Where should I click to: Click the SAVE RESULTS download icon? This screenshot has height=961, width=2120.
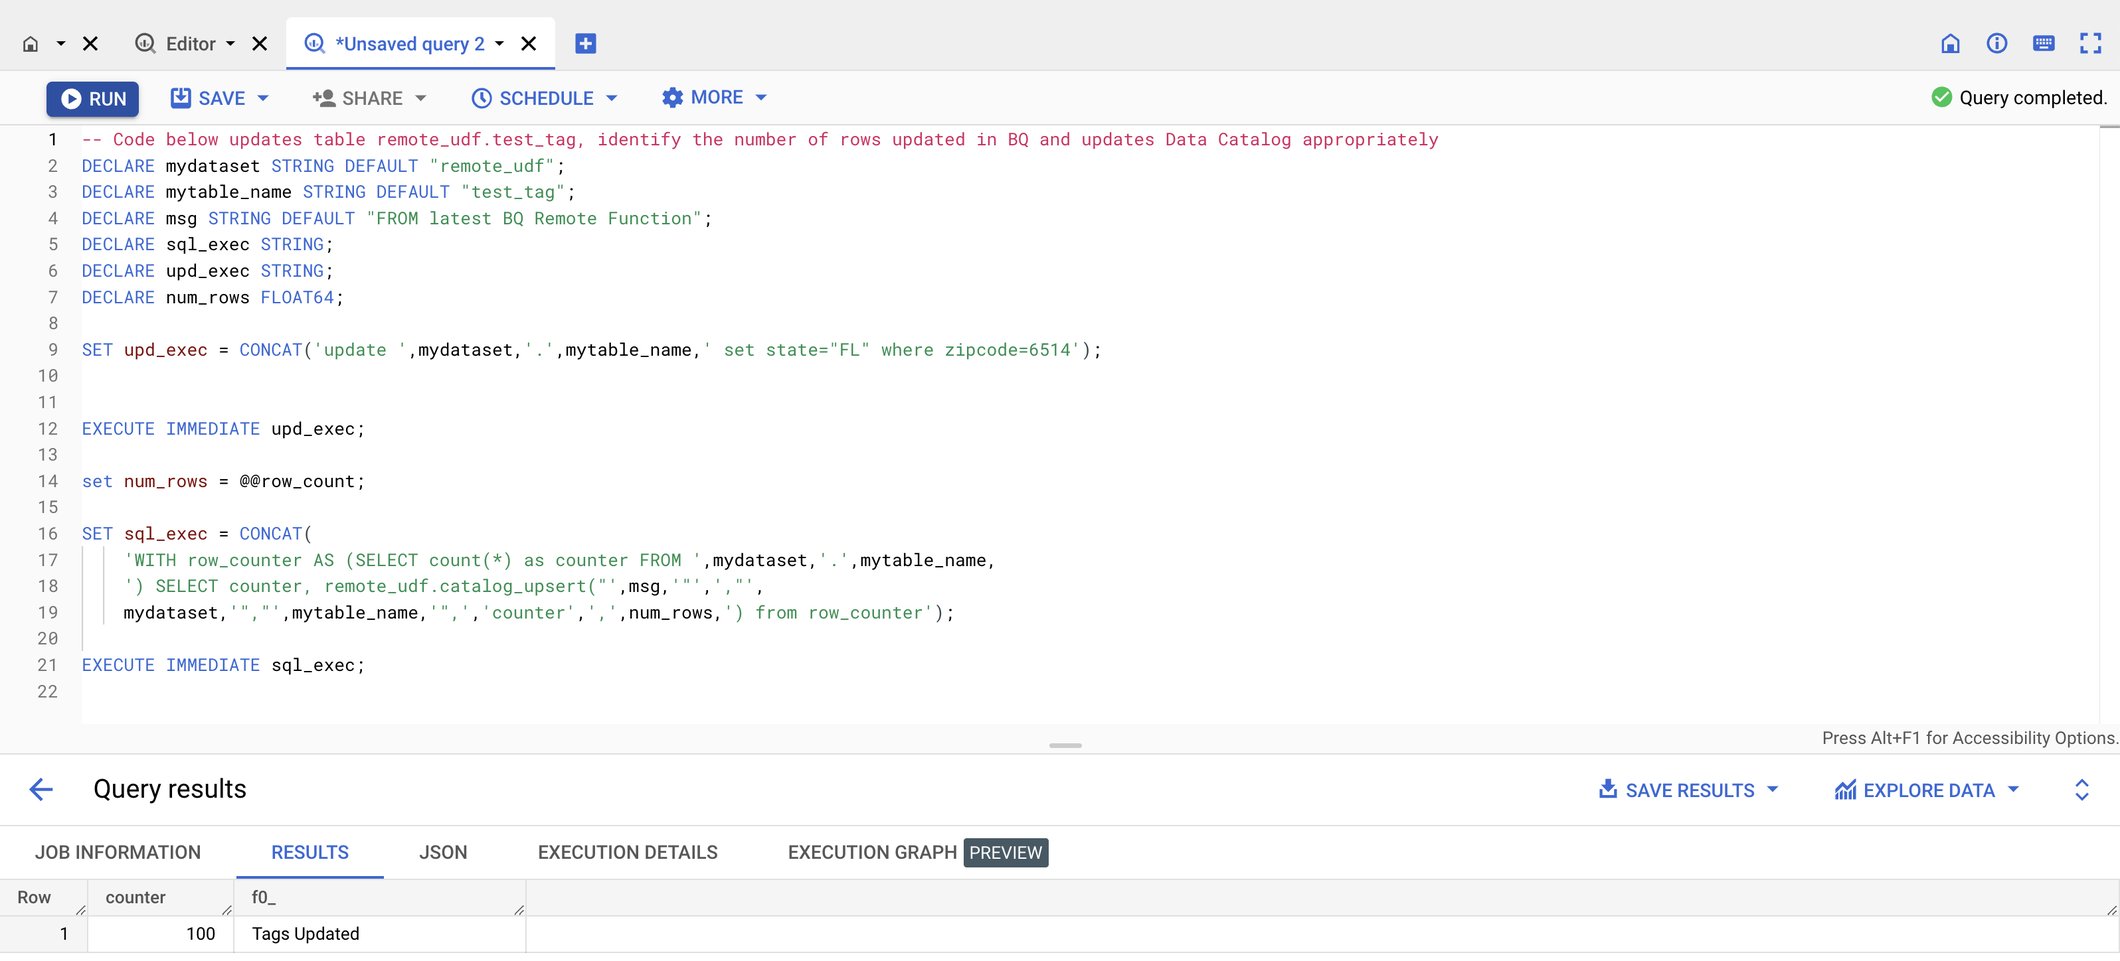point(1608,789)
